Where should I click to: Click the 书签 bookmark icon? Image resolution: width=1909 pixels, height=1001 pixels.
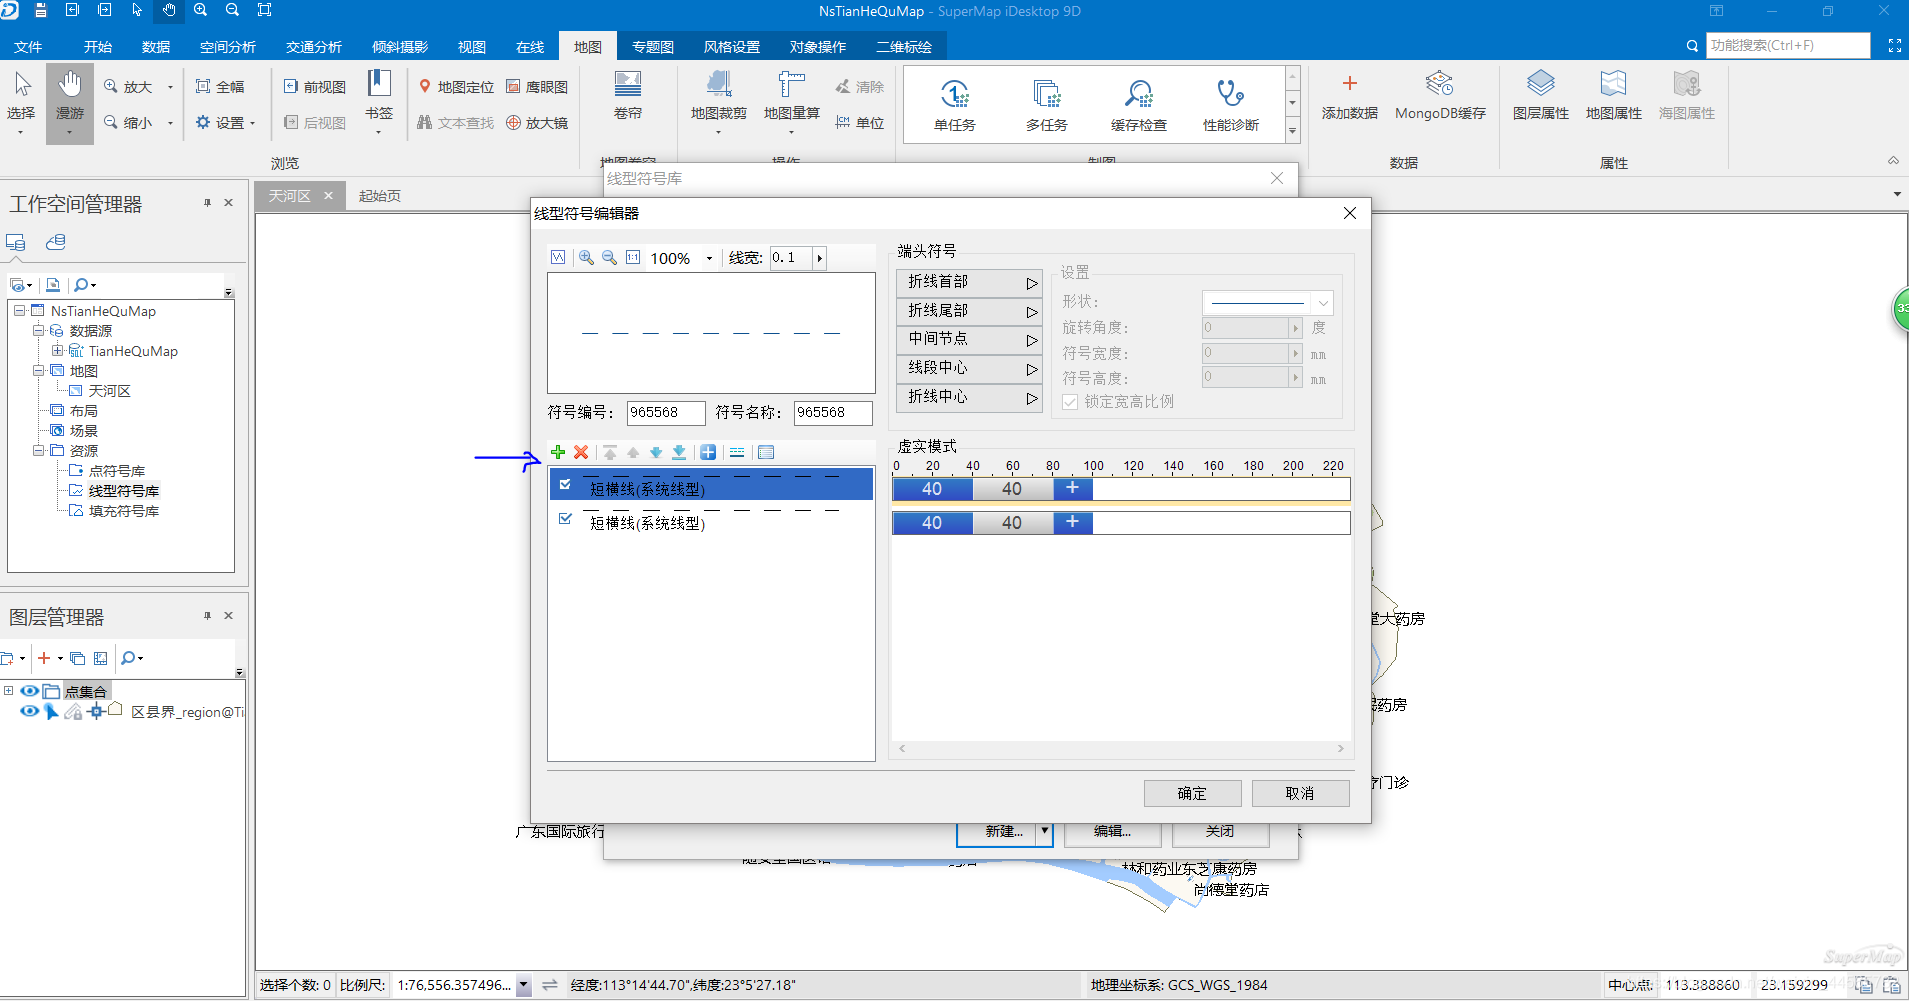point(379,100)
